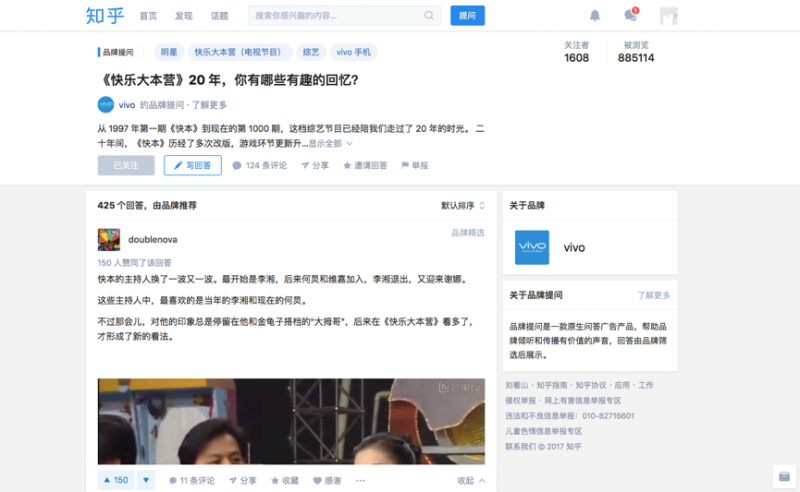Open private messages chat icon
This screenshot has height=492, width=800.
point(631,15)
